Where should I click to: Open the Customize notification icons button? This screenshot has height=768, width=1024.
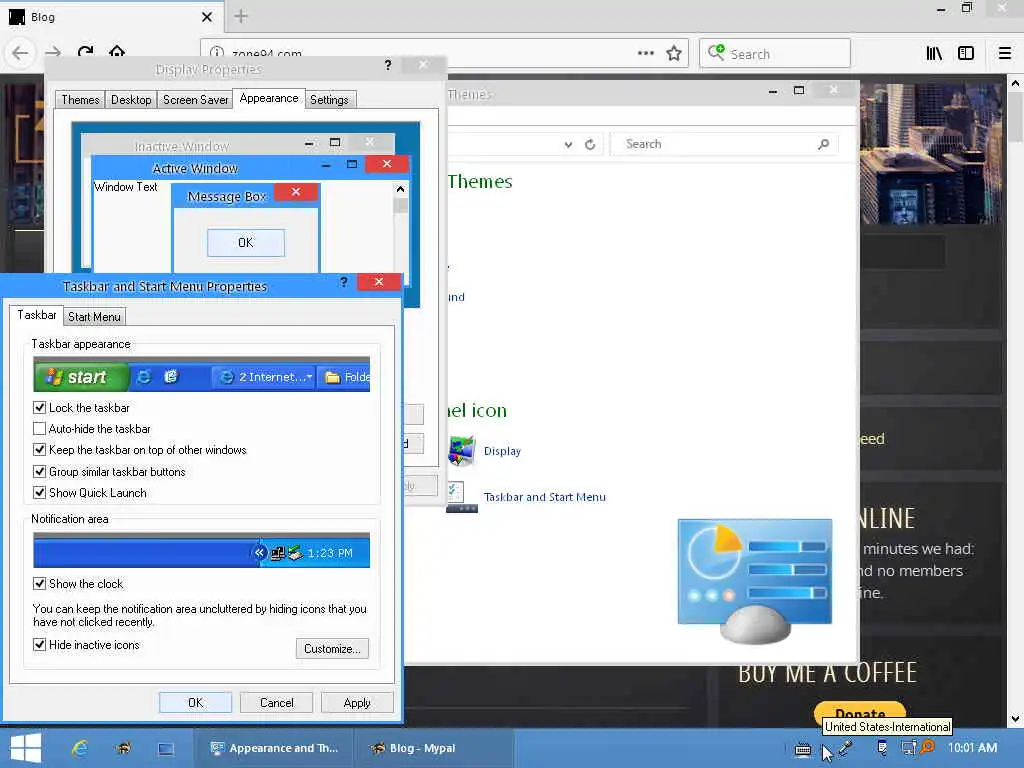click(332, 648)
